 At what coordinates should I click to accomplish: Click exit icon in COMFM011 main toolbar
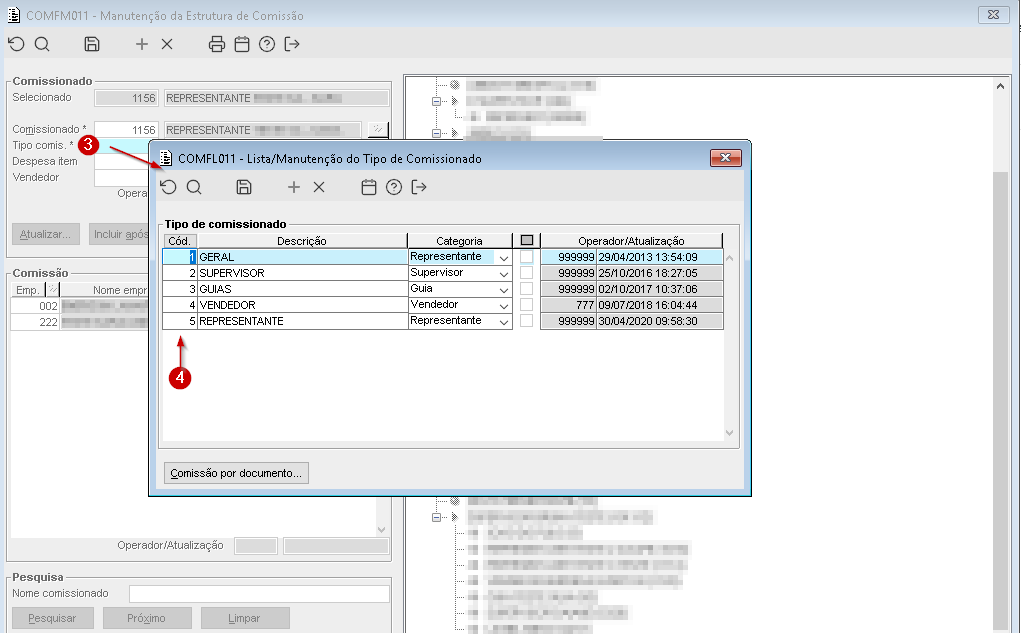[x=292, y=44]
